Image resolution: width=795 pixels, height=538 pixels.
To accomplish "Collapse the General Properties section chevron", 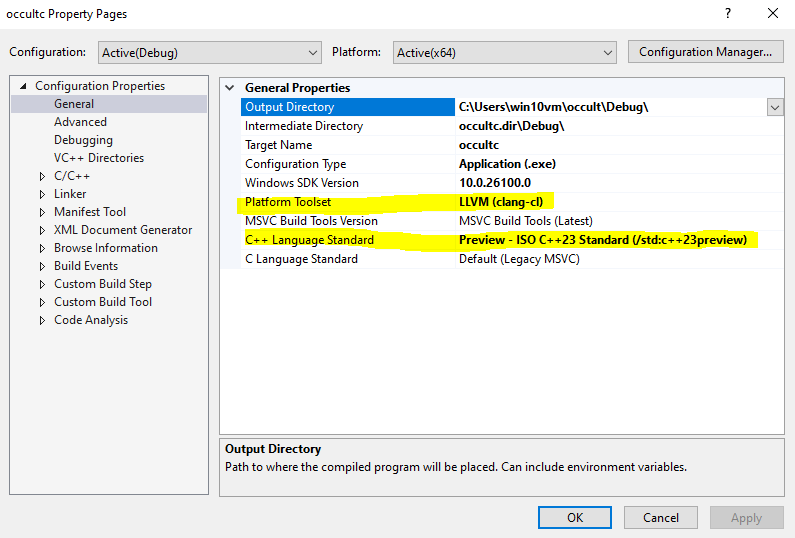I will coord(231,88).
